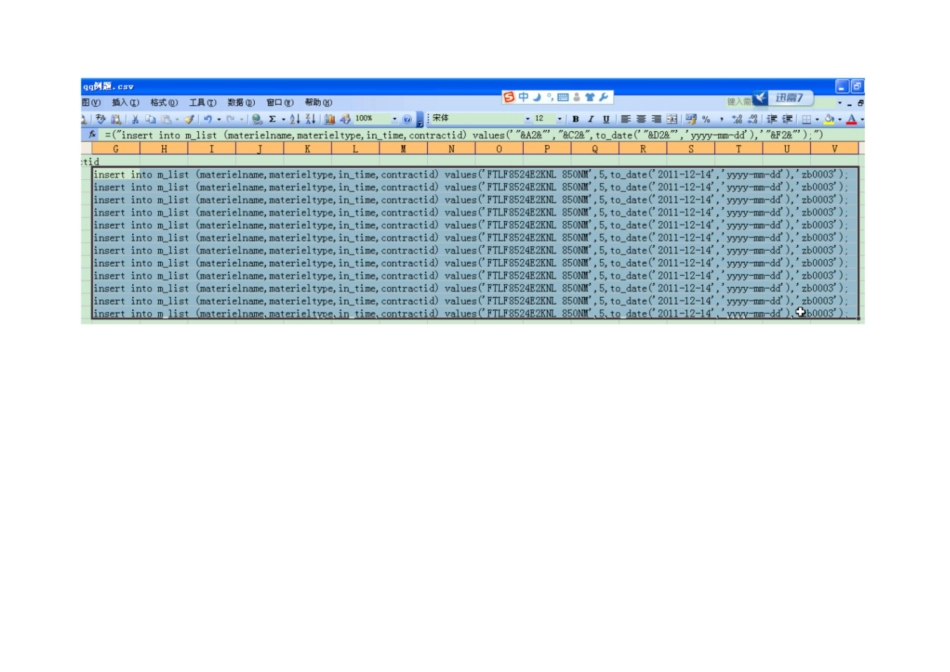950x672 pixels.
Task: Open the 数据(D) menu
Action: (241, 102)
